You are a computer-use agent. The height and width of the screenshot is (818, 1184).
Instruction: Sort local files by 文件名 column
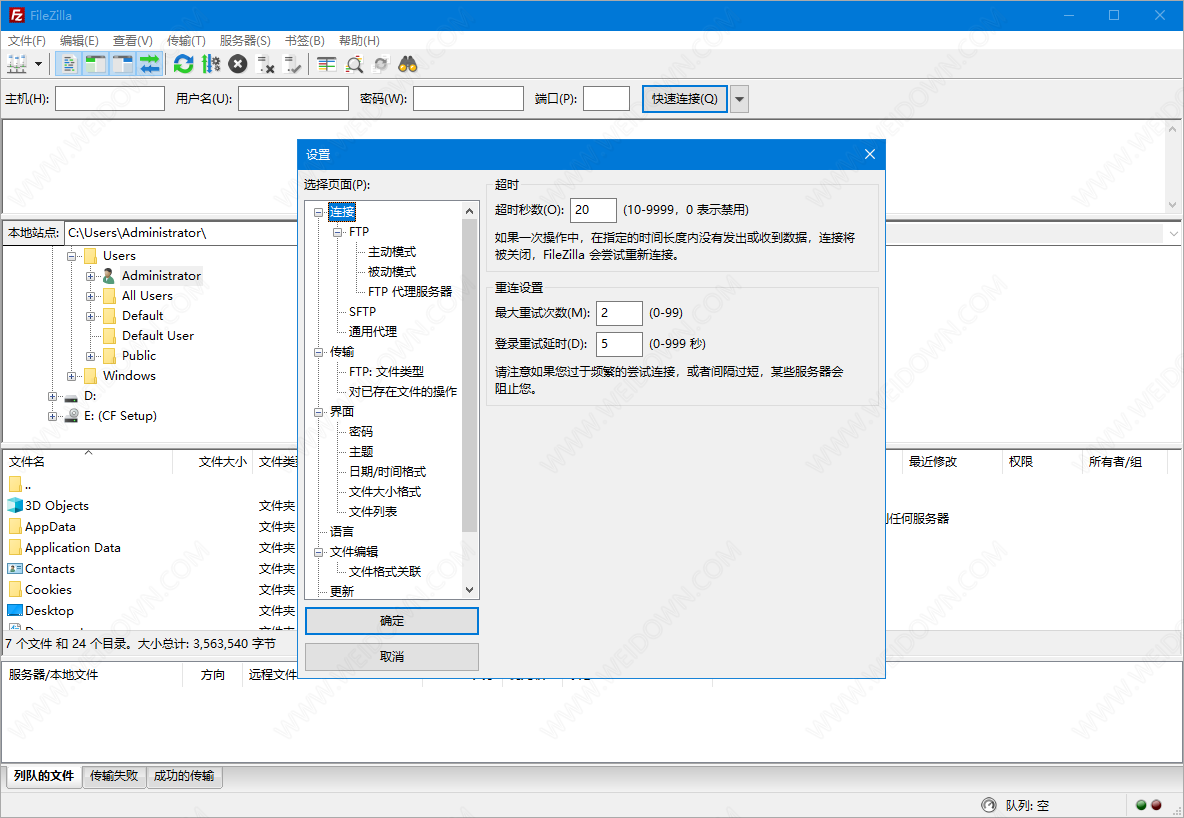(x=88, y=461)
